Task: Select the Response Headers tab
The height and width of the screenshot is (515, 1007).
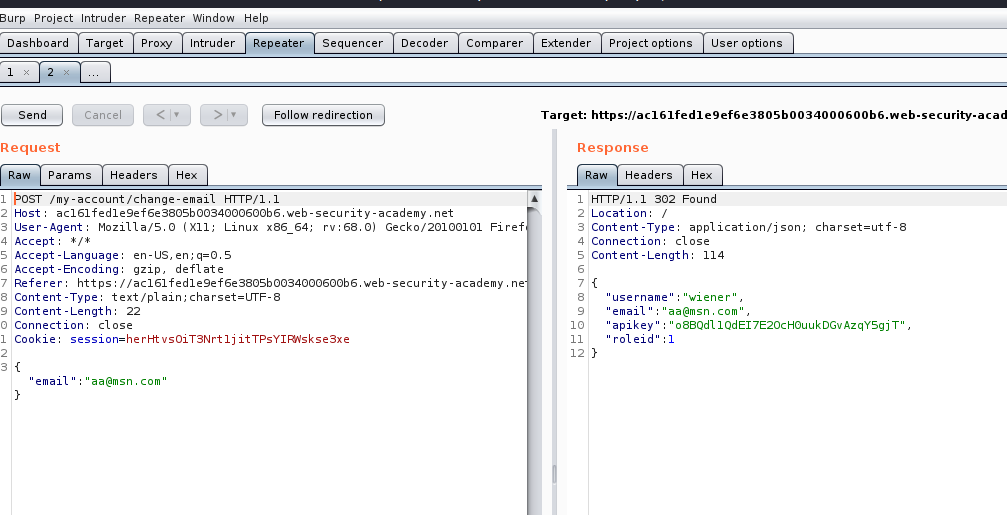Action: click(649, 175)
